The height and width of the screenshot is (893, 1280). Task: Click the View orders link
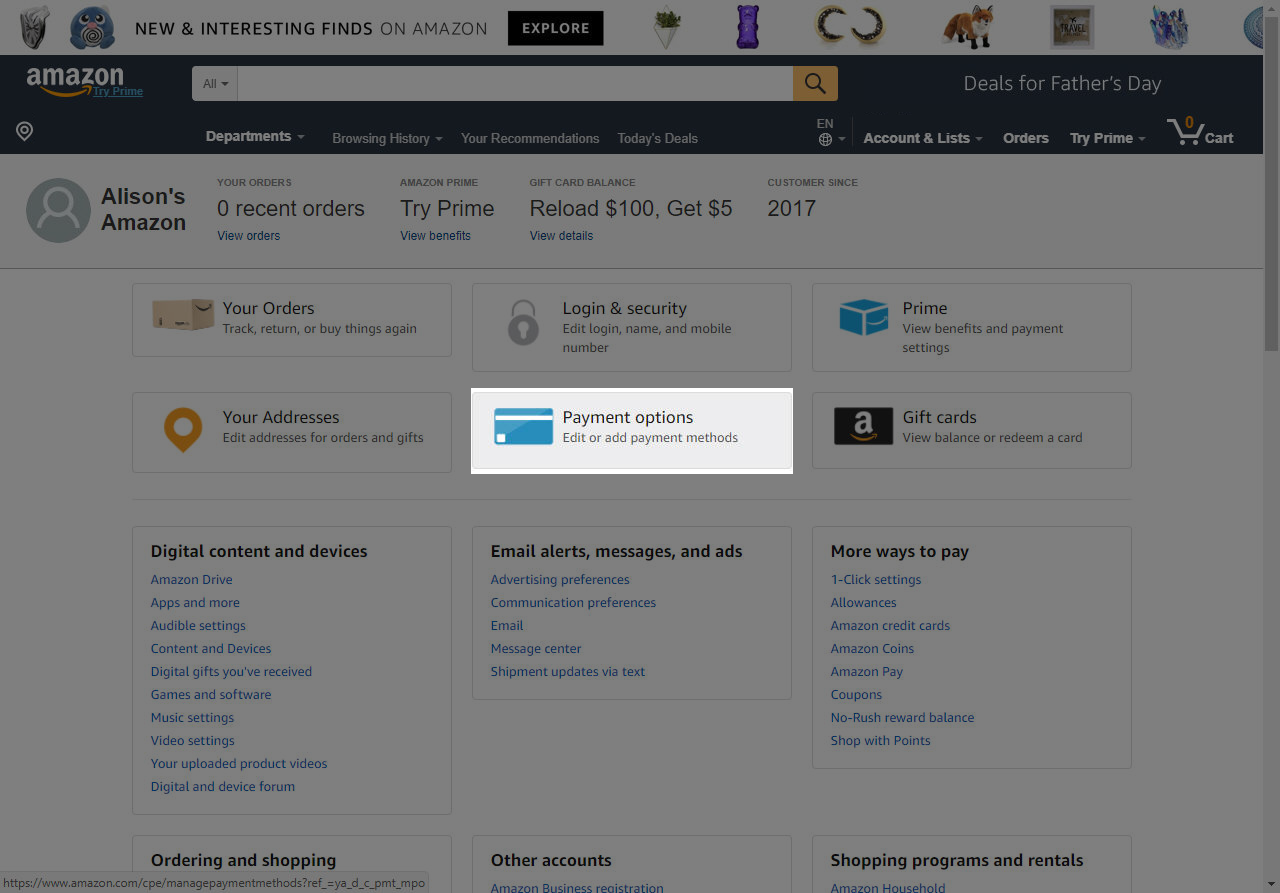[248, 236]
